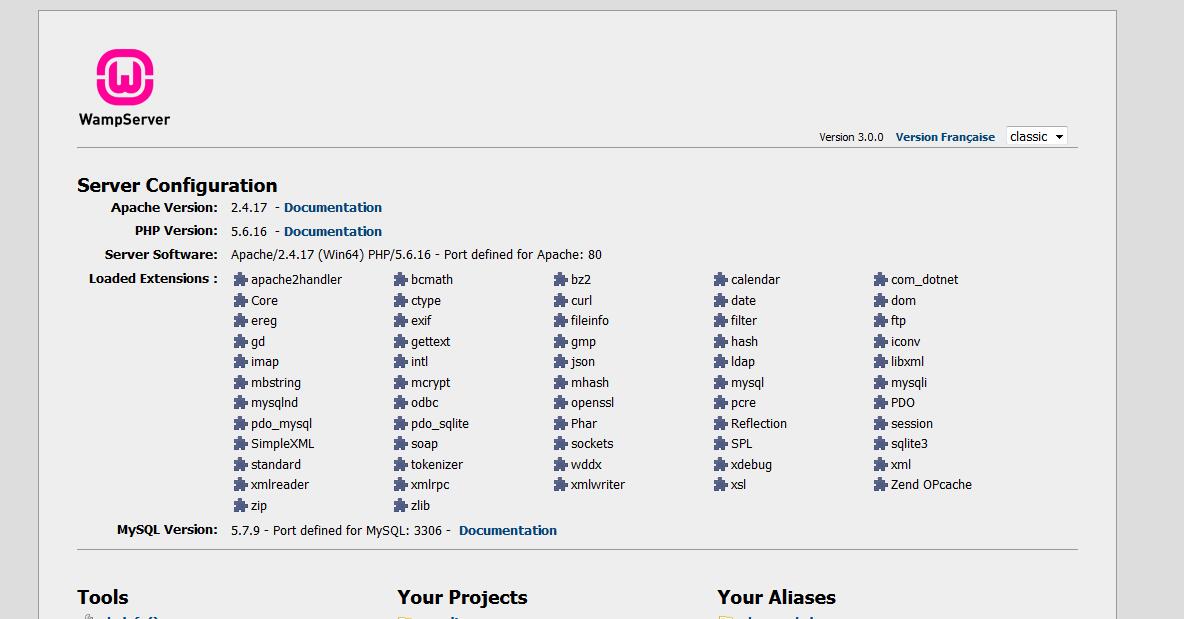Select the 'session' extension text
The height and width of the screenshot is (619, 1184).
911,423
